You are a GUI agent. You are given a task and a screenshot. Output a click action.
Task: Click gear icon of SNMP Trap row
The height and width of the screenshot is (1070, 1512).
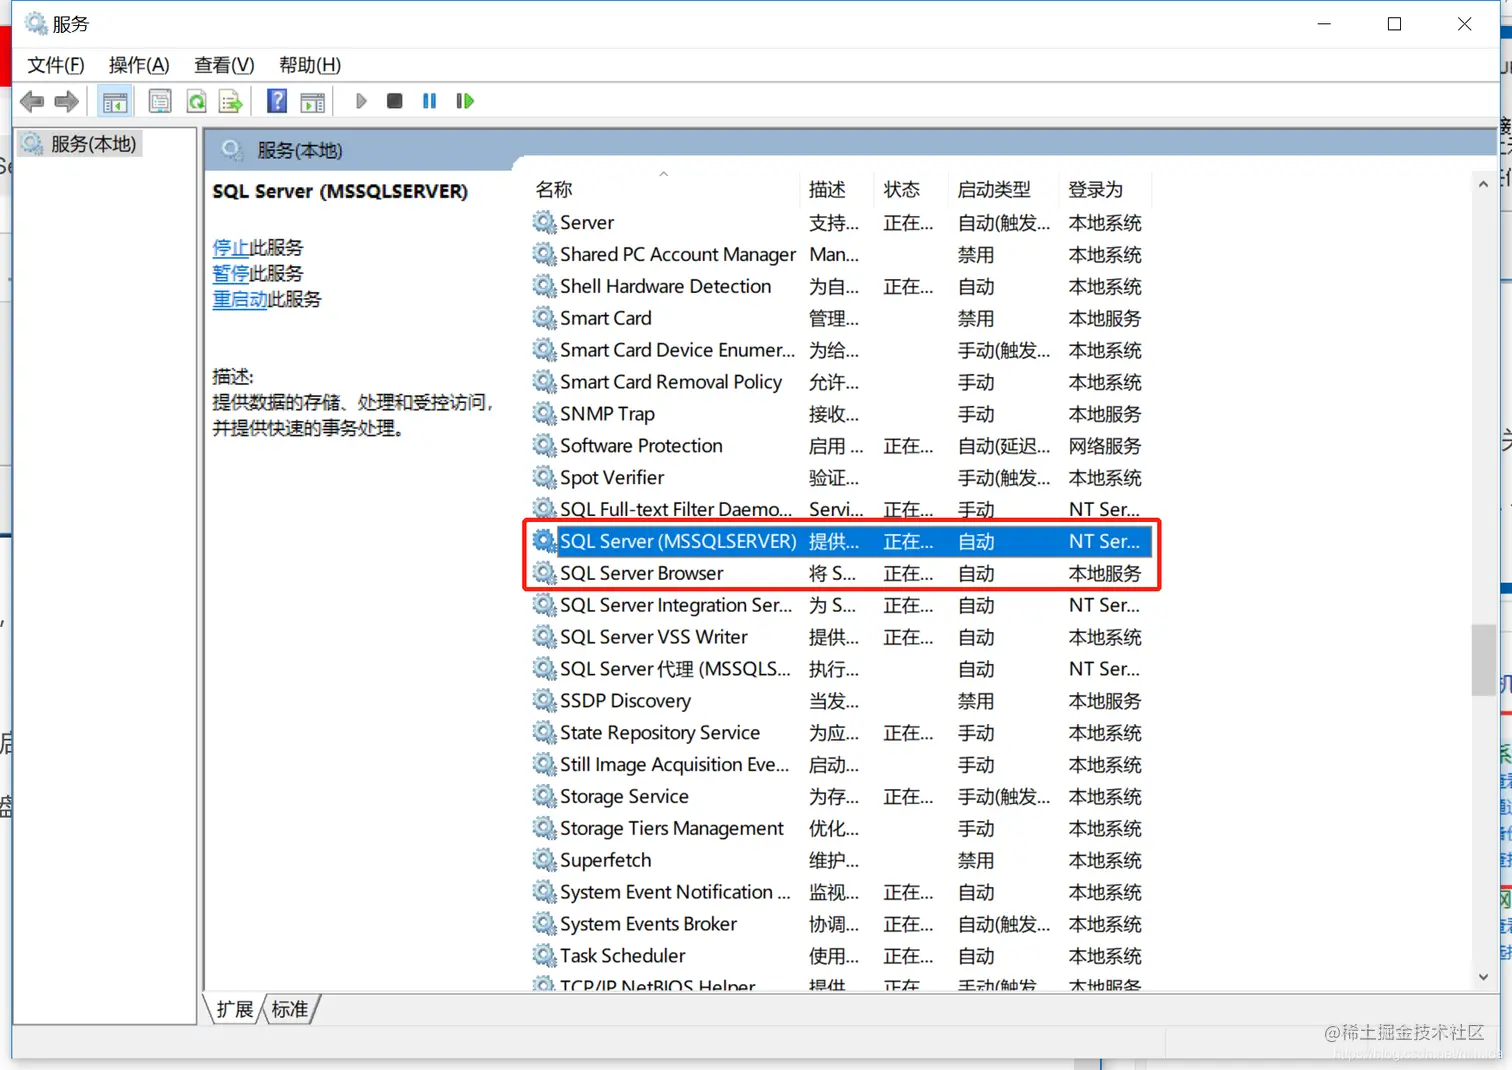coord(544,413)
